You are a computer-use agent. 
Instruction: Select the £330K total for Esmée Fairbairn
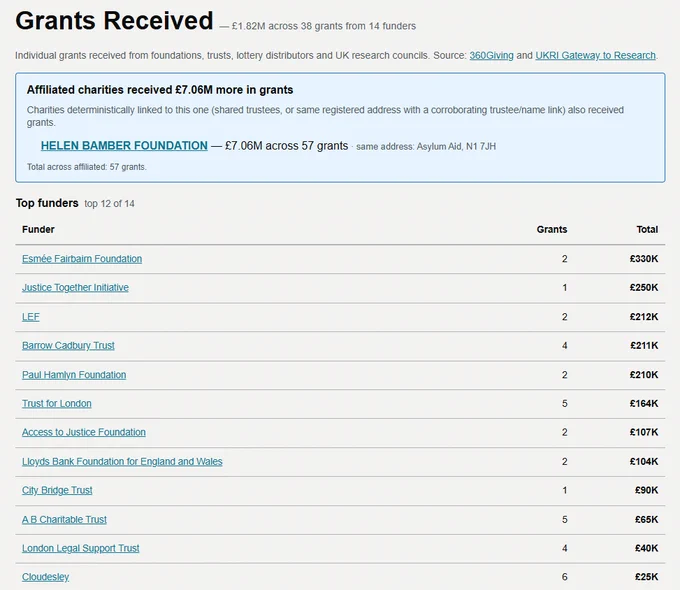point(644,259)
